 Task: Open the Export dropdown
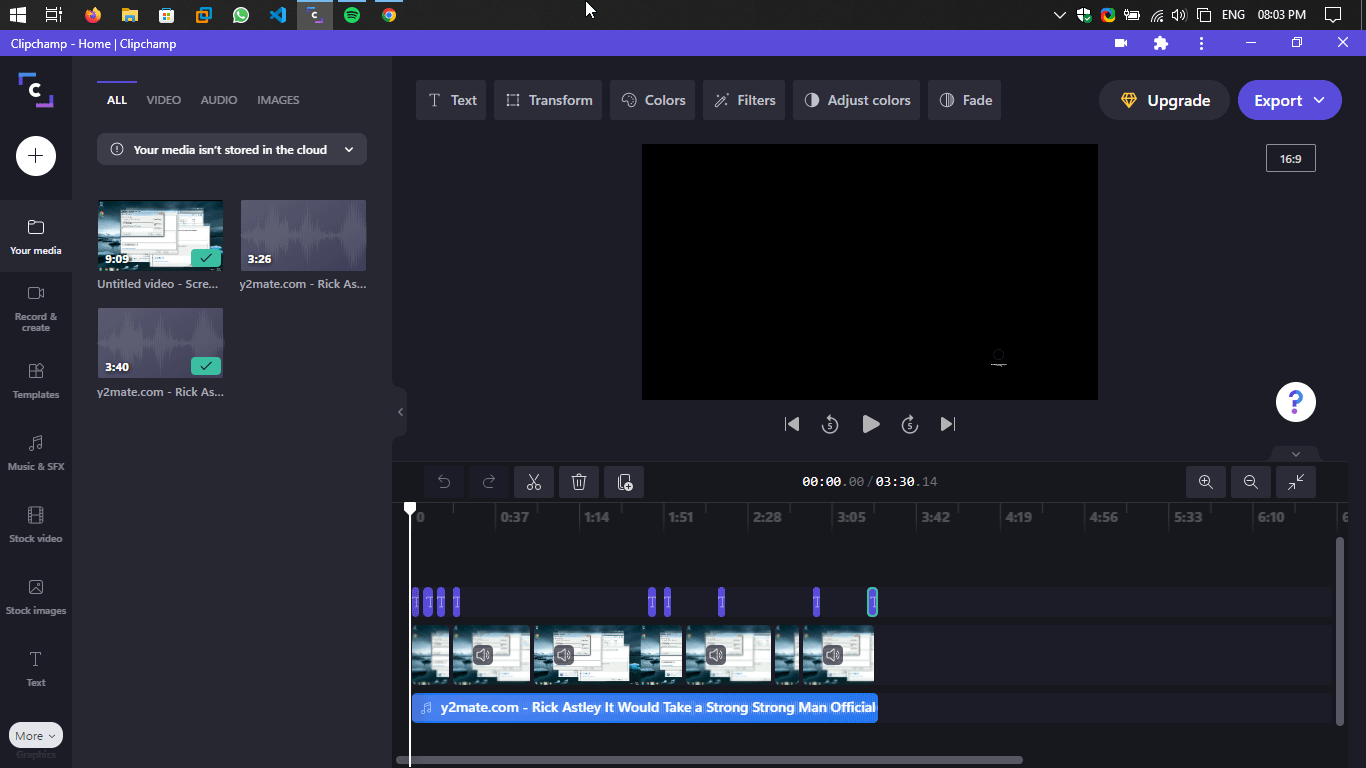1290,100
